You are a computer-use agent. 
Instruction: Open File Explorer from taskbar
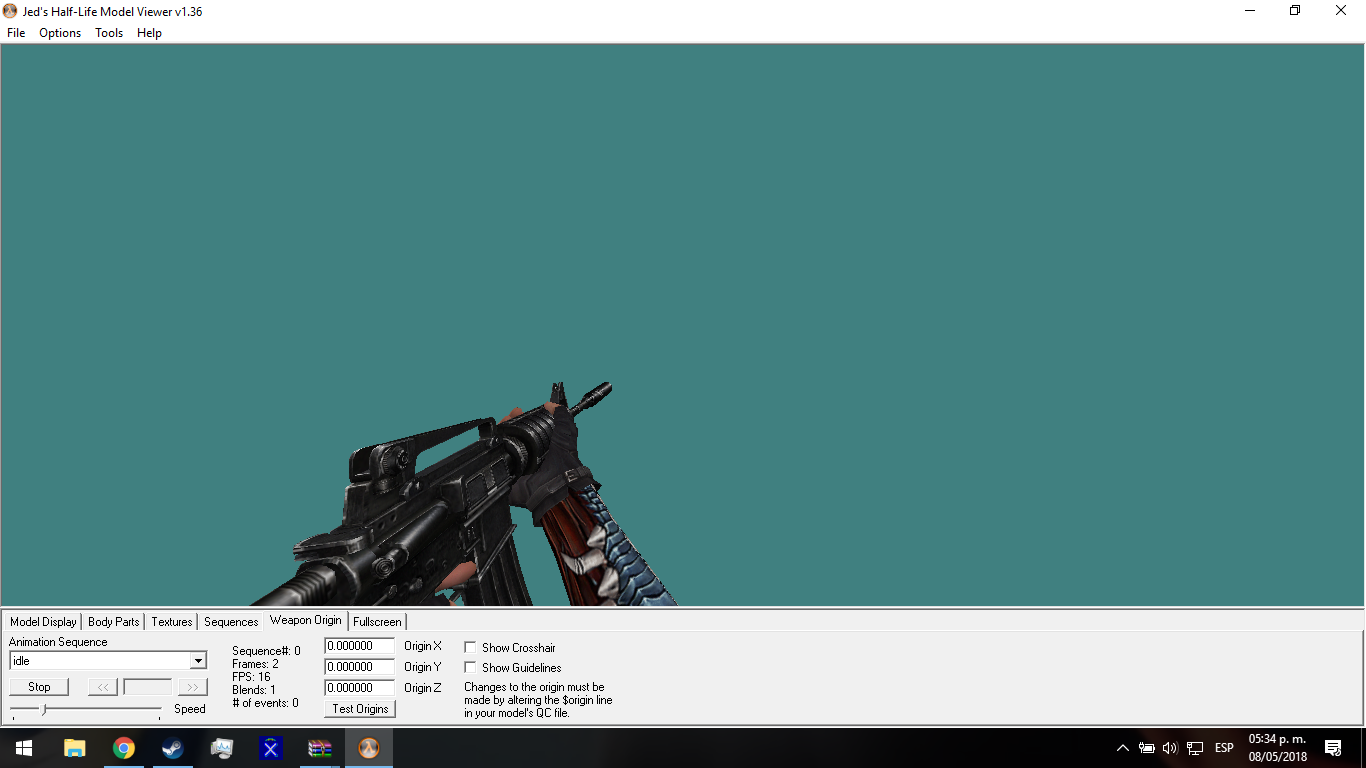[75, 748]
